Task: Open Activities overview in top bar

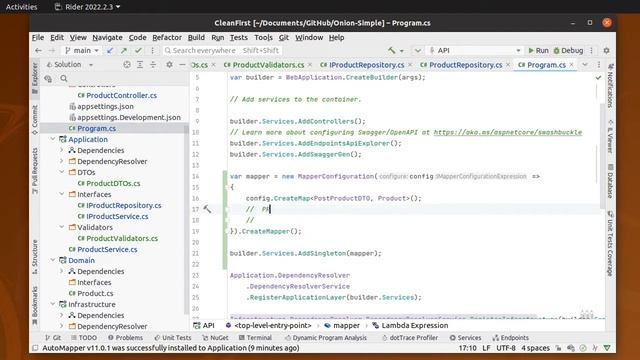Action: pos(21,7)
